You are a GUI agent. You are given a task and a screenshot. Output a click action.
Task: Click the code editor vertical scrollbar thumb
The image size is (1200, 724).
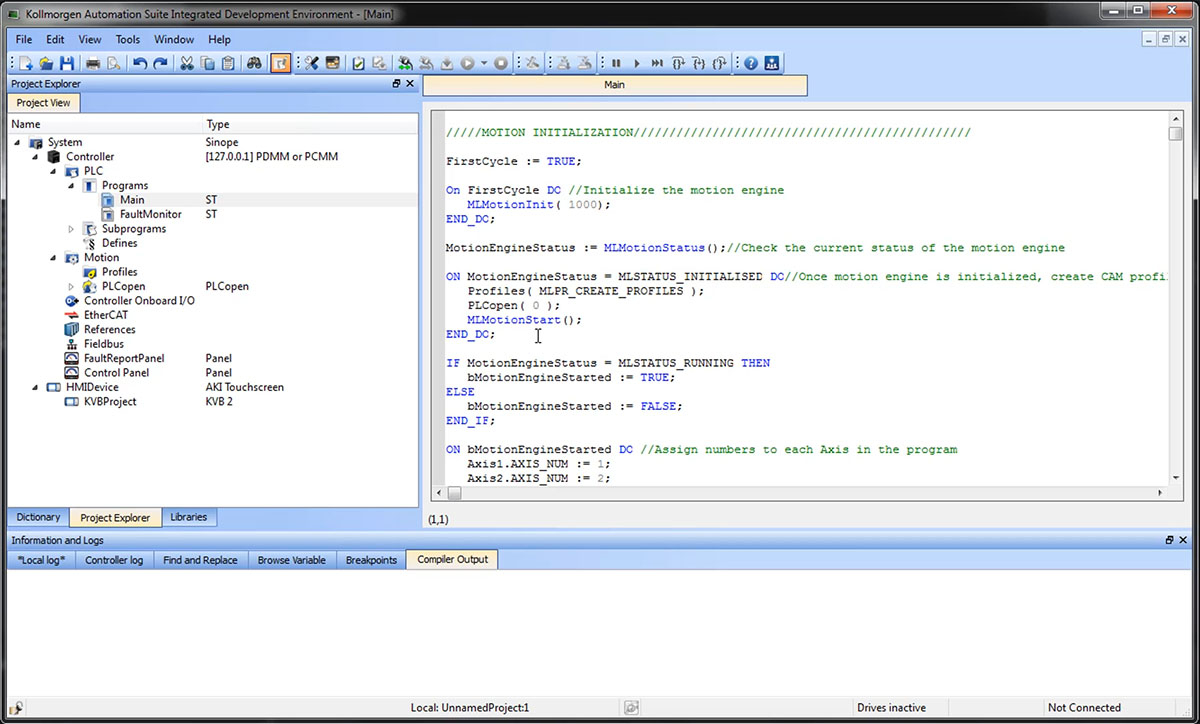coord(1175,134)
